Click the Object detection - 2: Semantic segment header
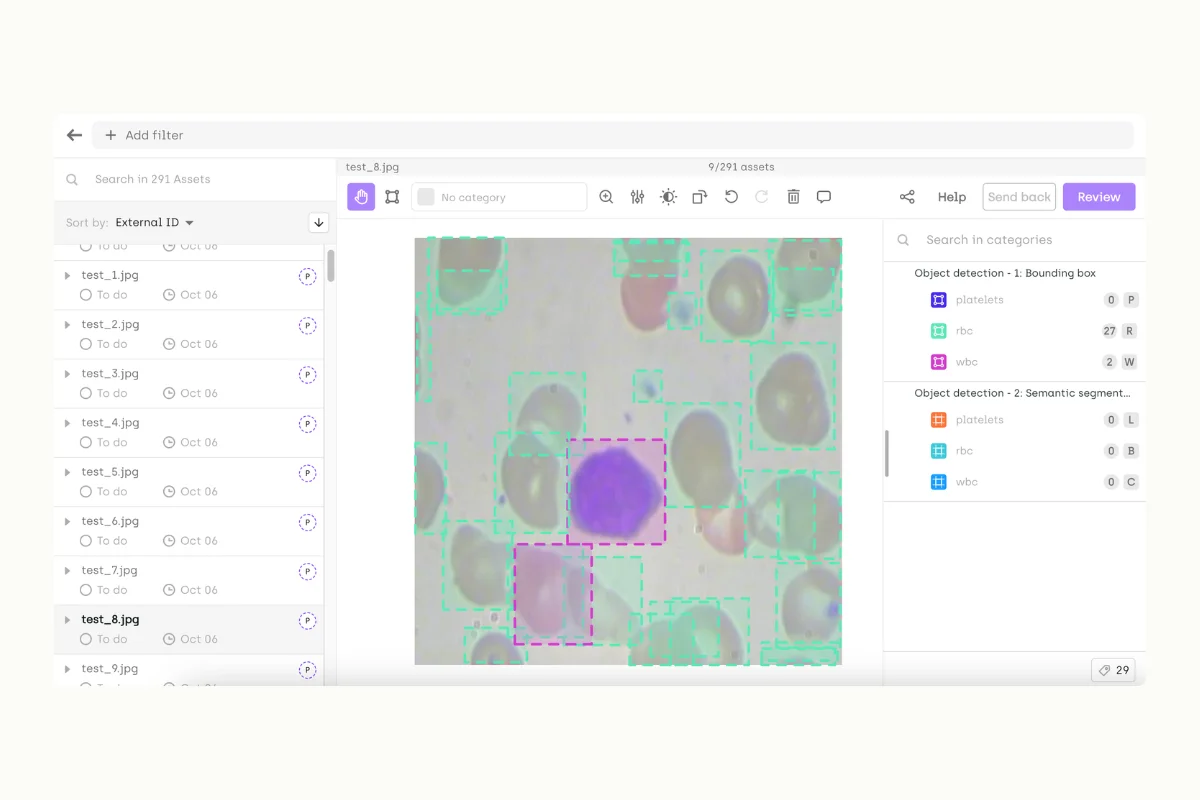 [x=1022, y=393]
